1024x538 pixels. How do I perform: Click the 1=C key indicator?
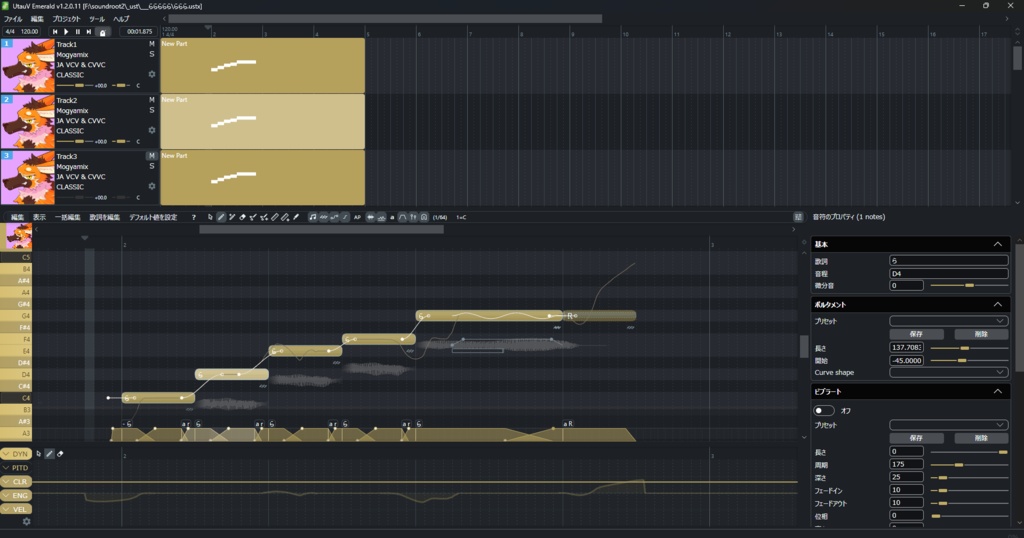click(x=461, y=217)
